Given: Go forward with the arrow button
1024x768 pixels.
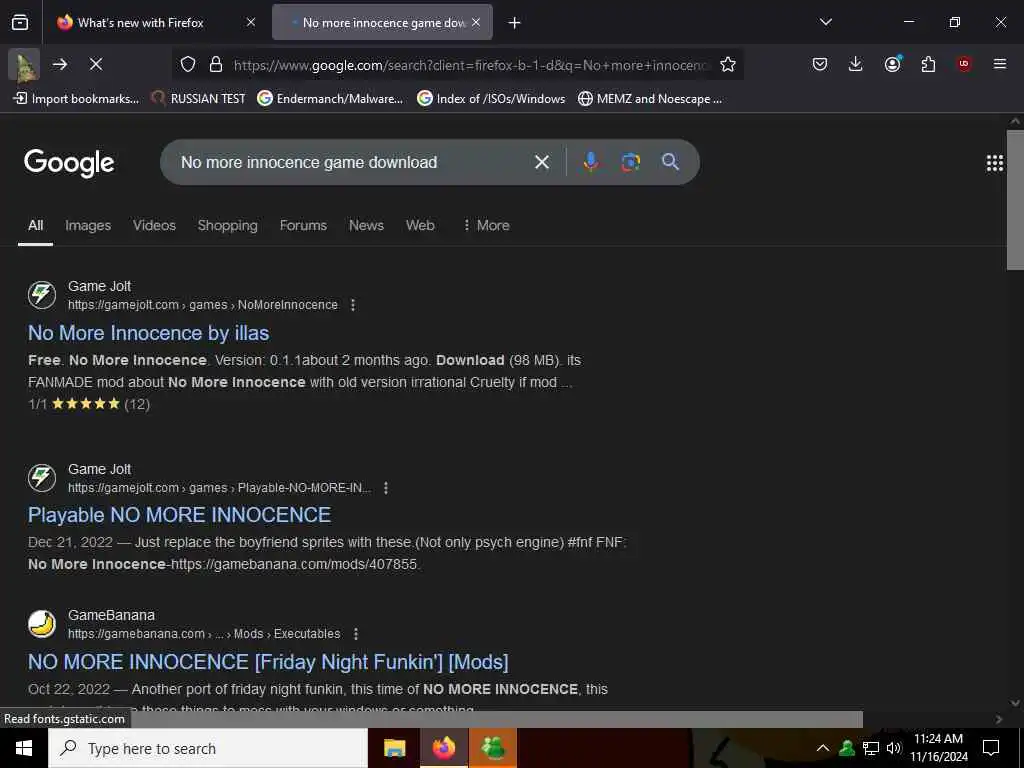Looking at the screenshot, I should tap(60, 64).
